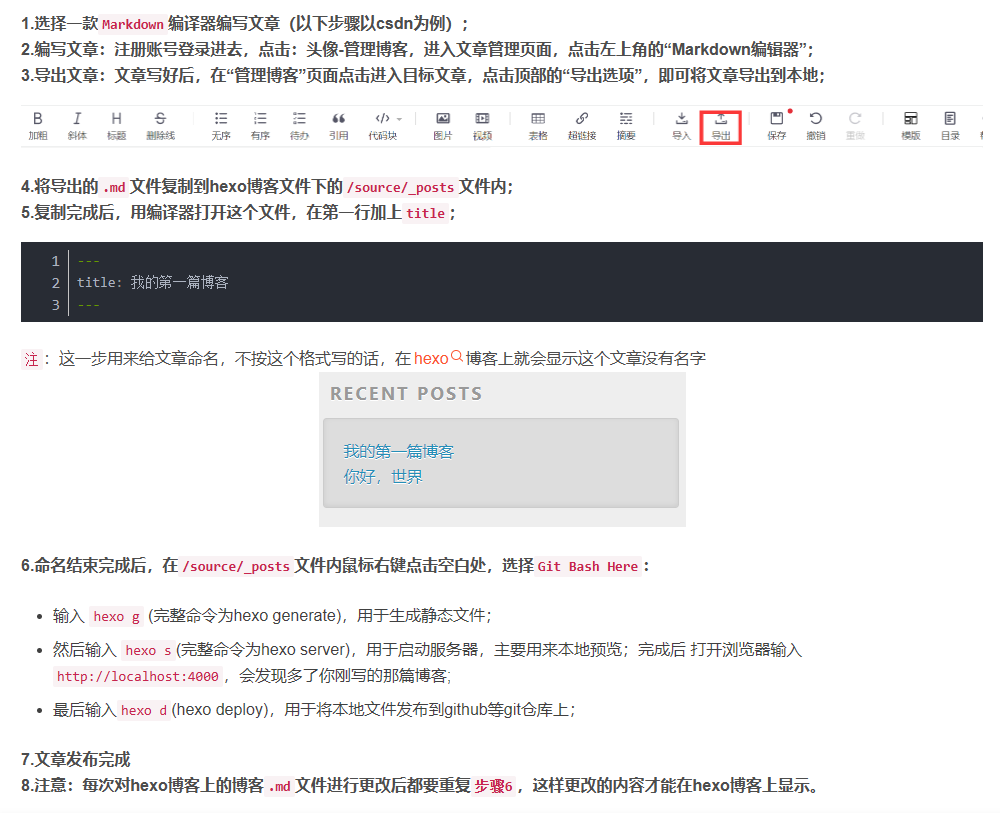The width and height of the screenshot is (1000, 813).
Task: Open the 你好，世界 recent post link
Action: pos(383,476)
